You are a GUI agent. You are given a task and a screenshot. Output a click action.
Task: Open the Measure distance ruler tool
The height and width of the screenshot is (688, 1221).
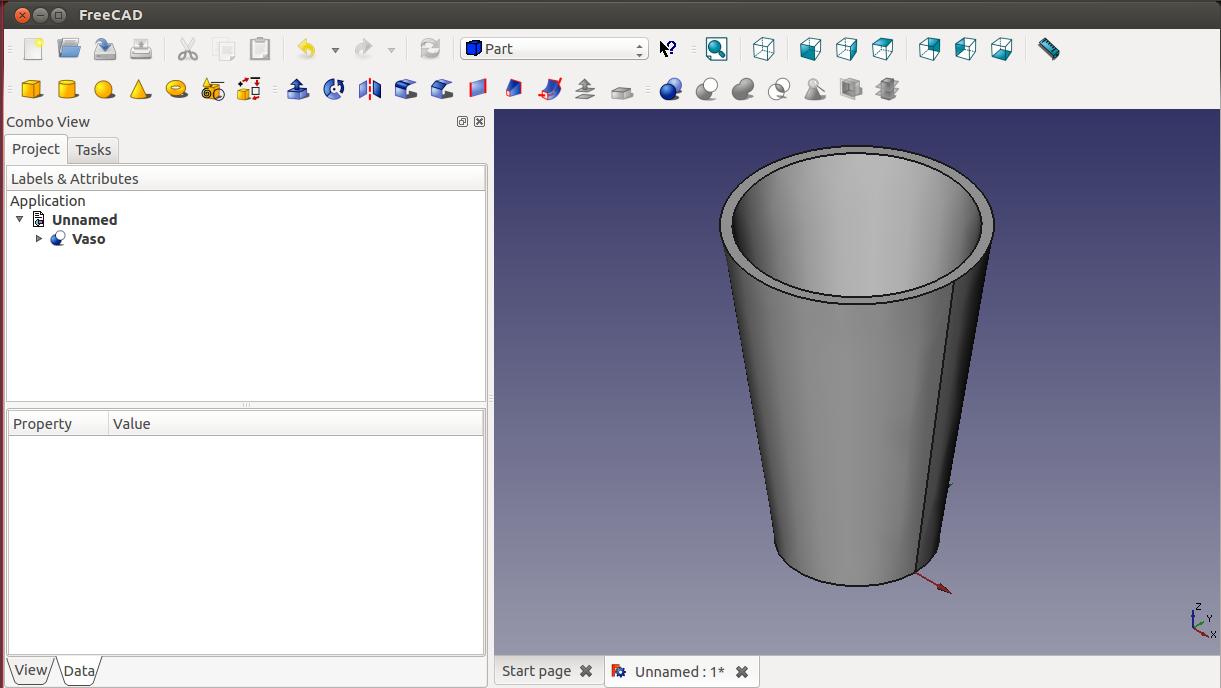(1048, 49)
